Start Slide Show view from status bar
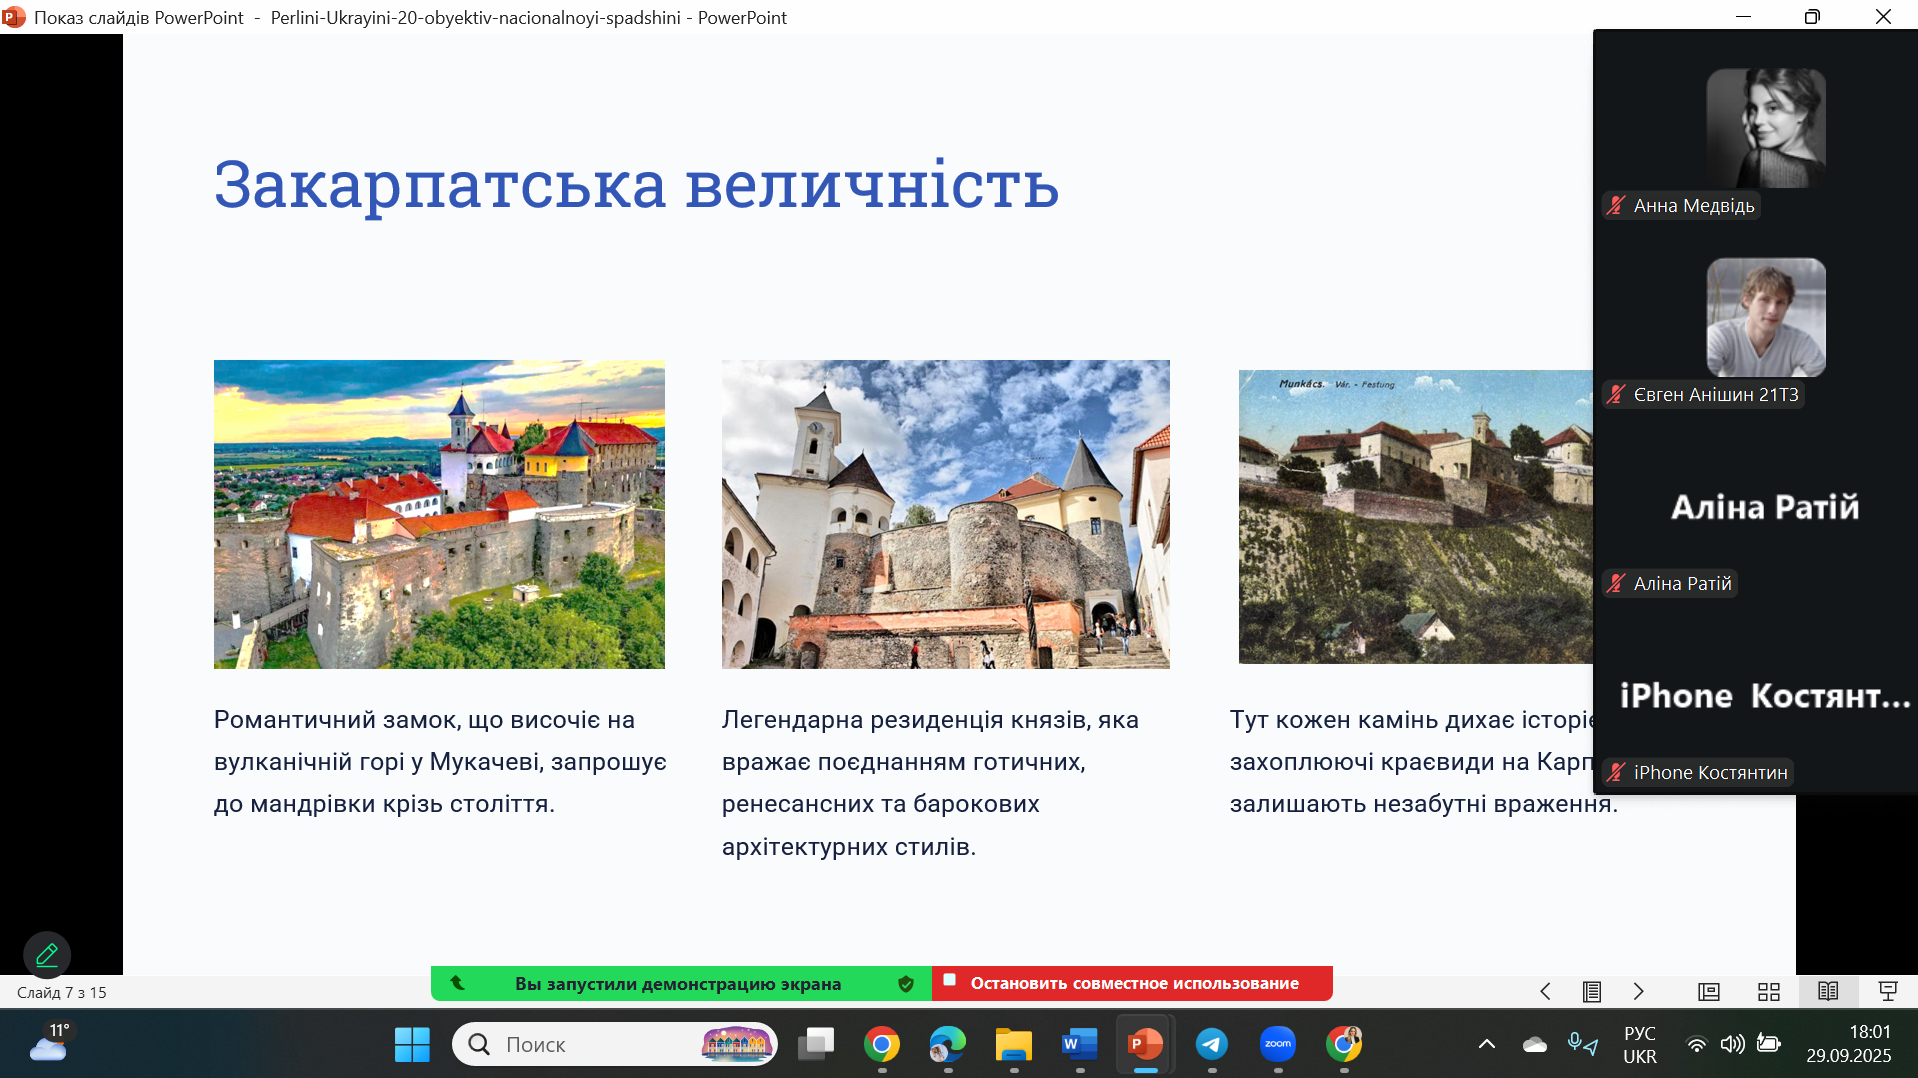The image size is (1918, 1078). pos(1888,991)
